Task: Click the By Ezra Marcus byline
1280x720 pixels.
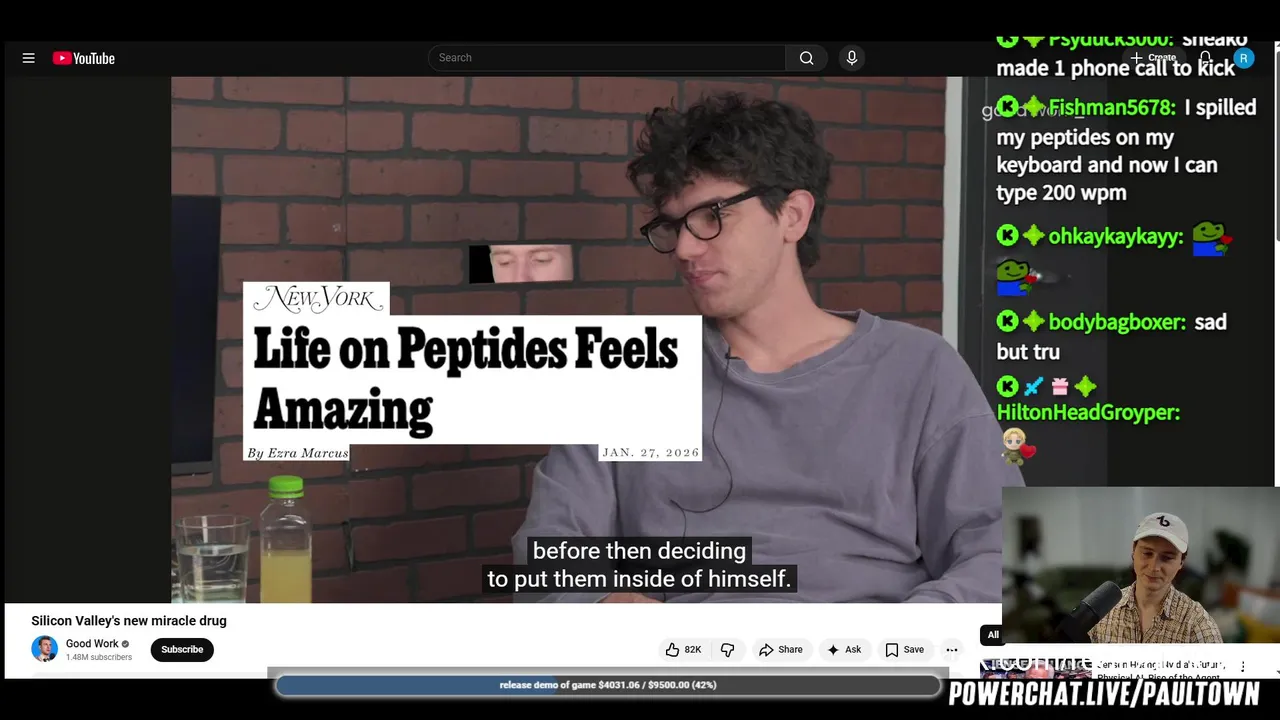Action: (298, 453)
